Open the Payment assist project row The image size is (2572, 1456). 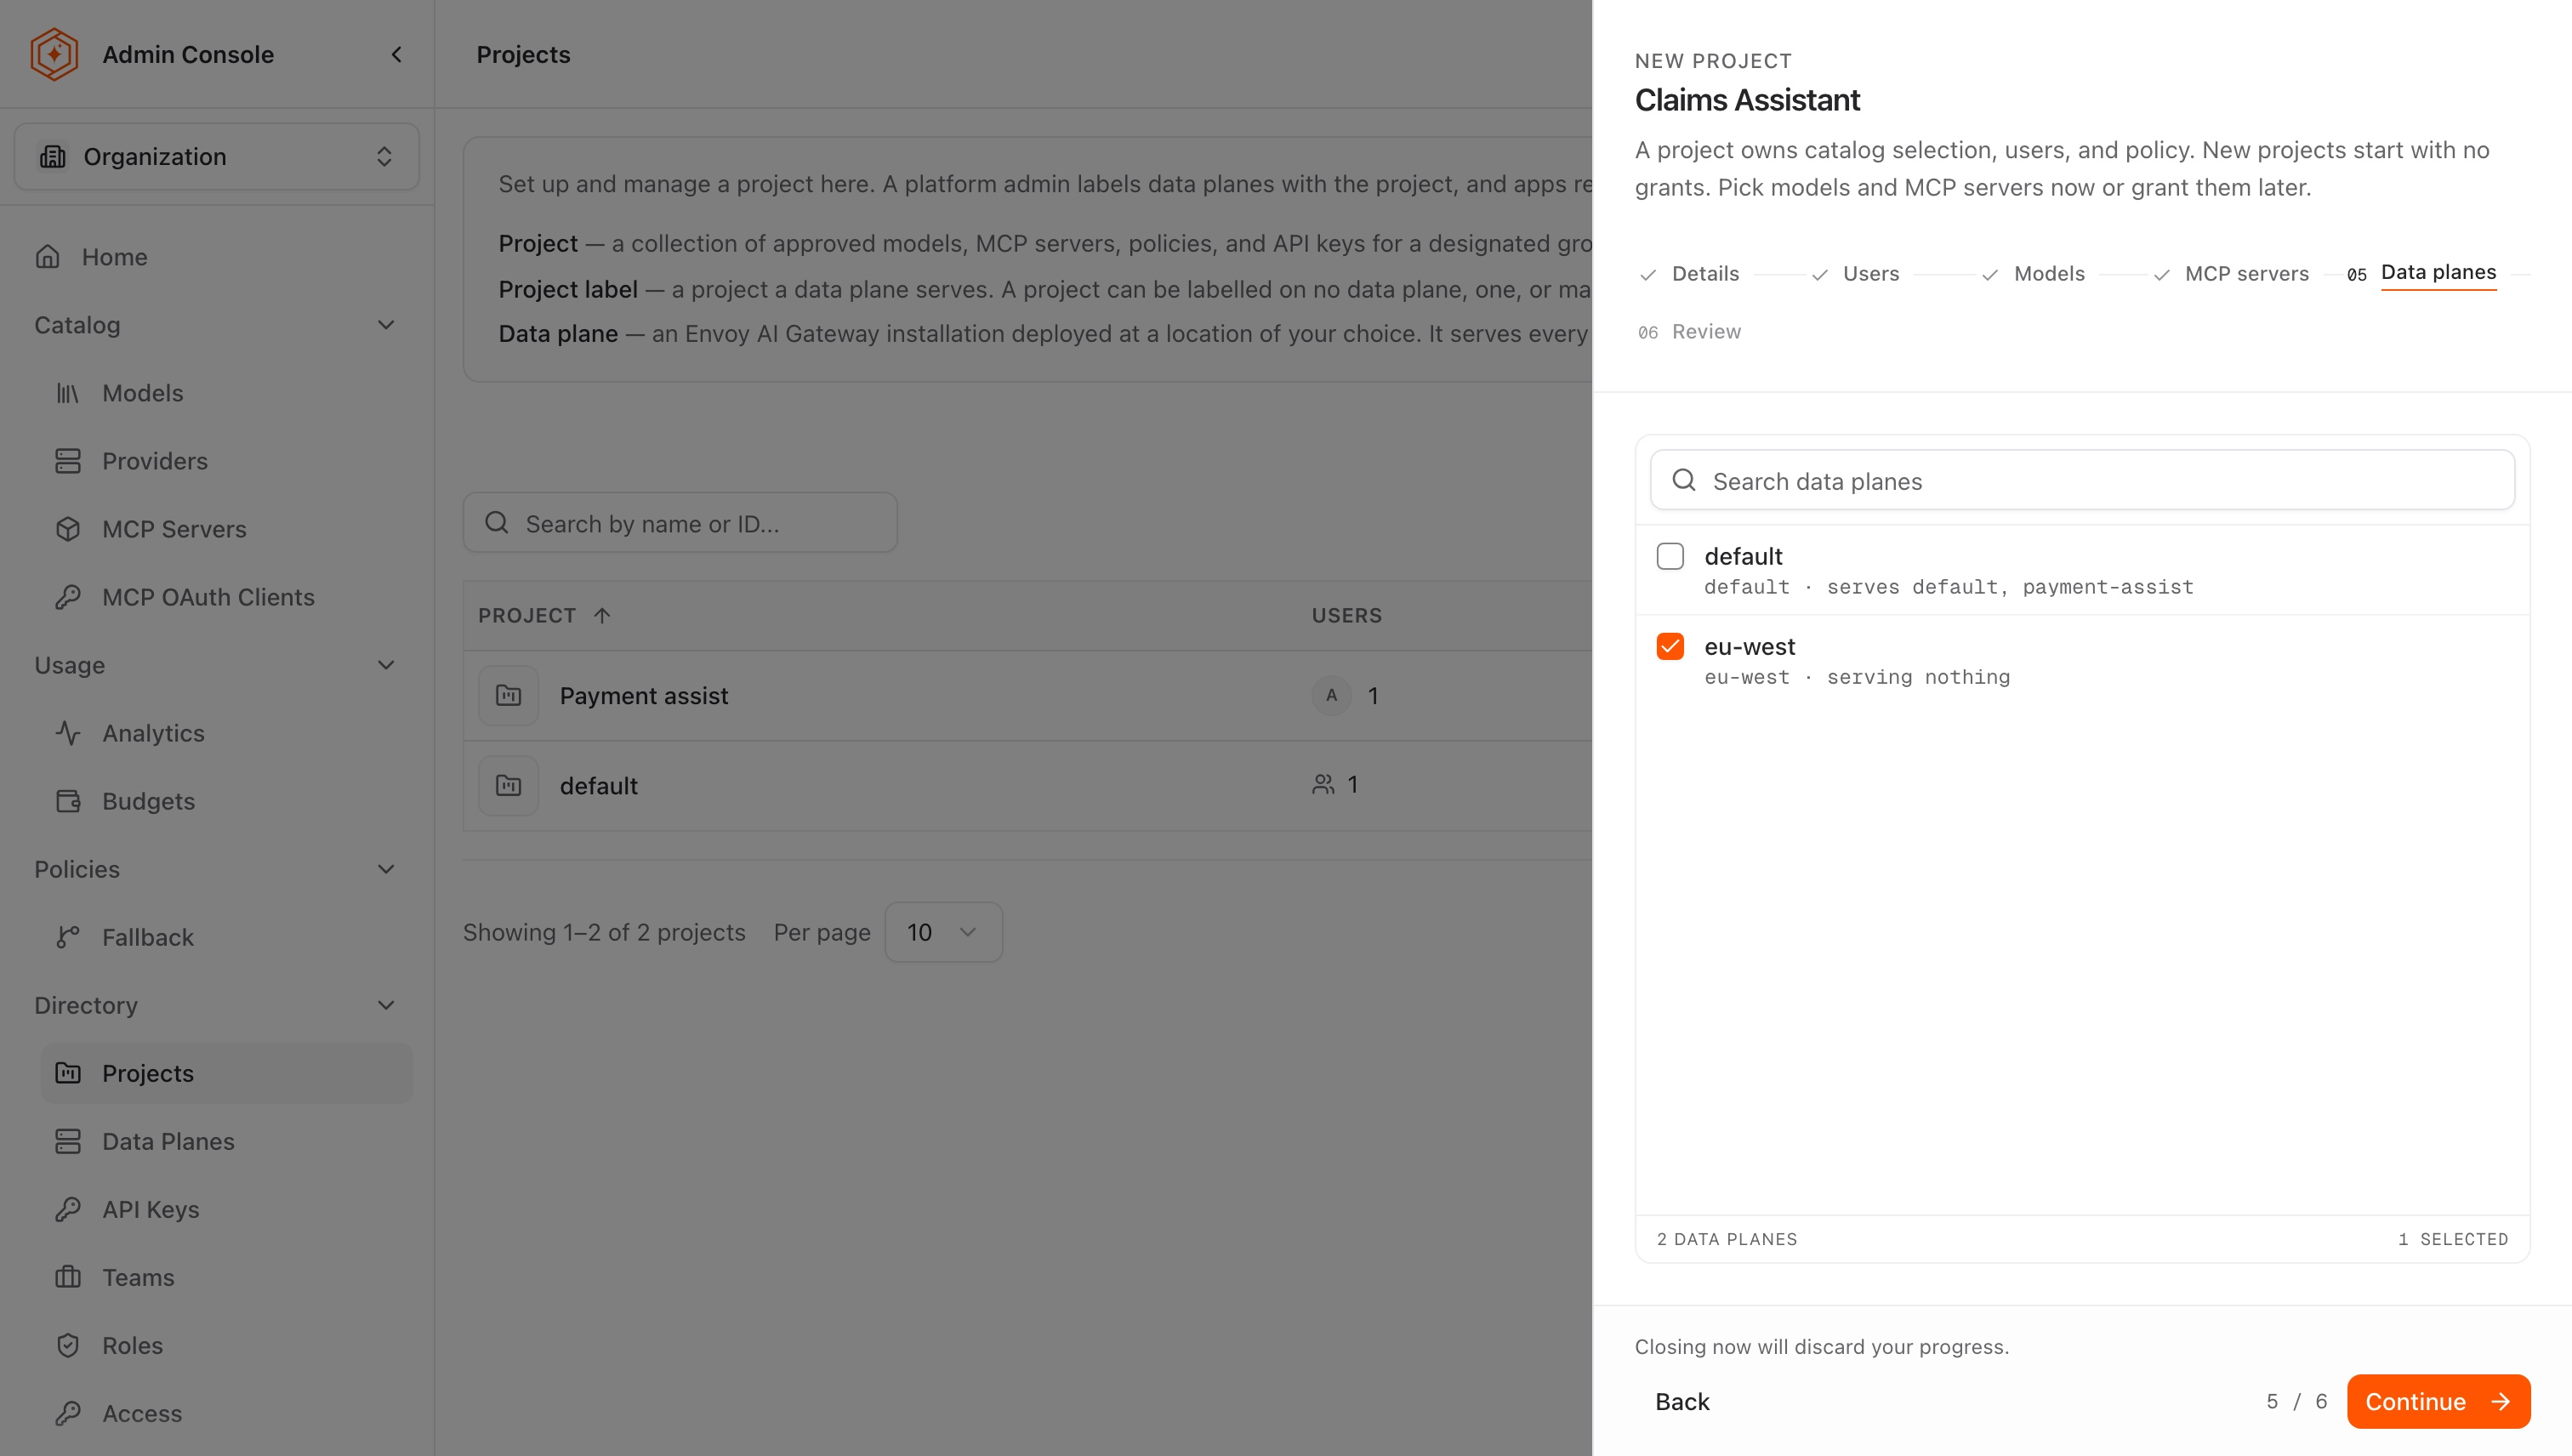[1027, 695]
